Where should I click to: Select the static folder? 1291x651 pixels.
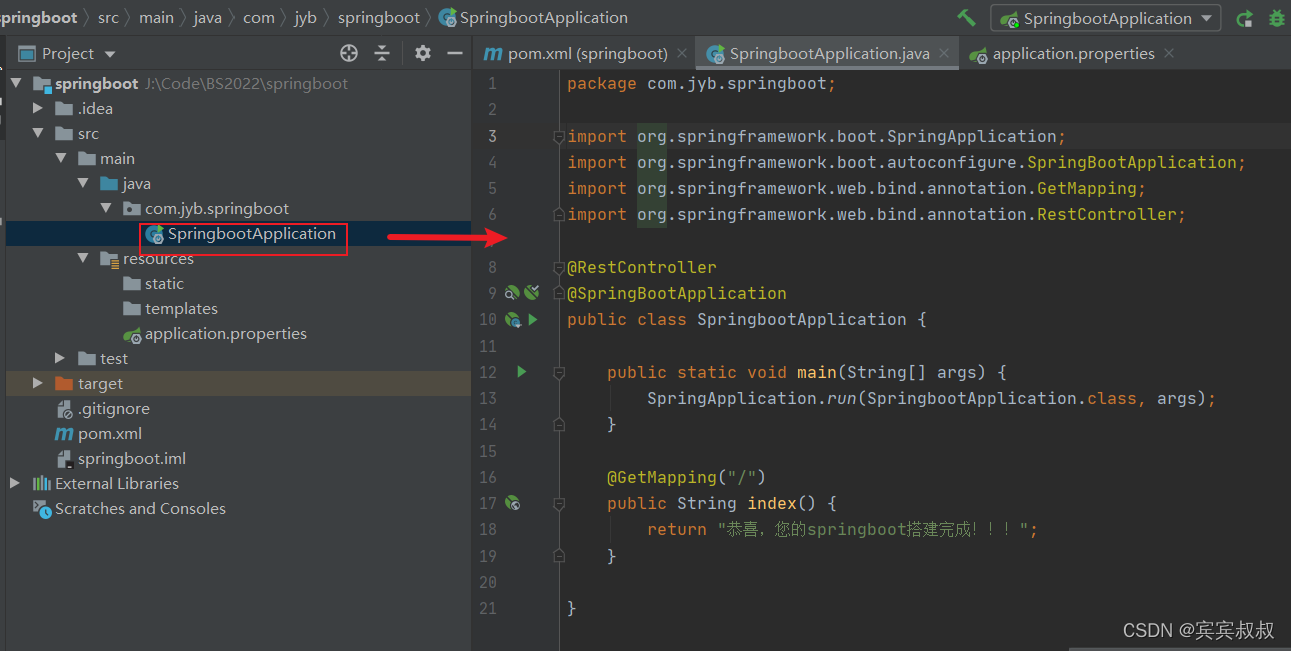[x=164, y=284]
